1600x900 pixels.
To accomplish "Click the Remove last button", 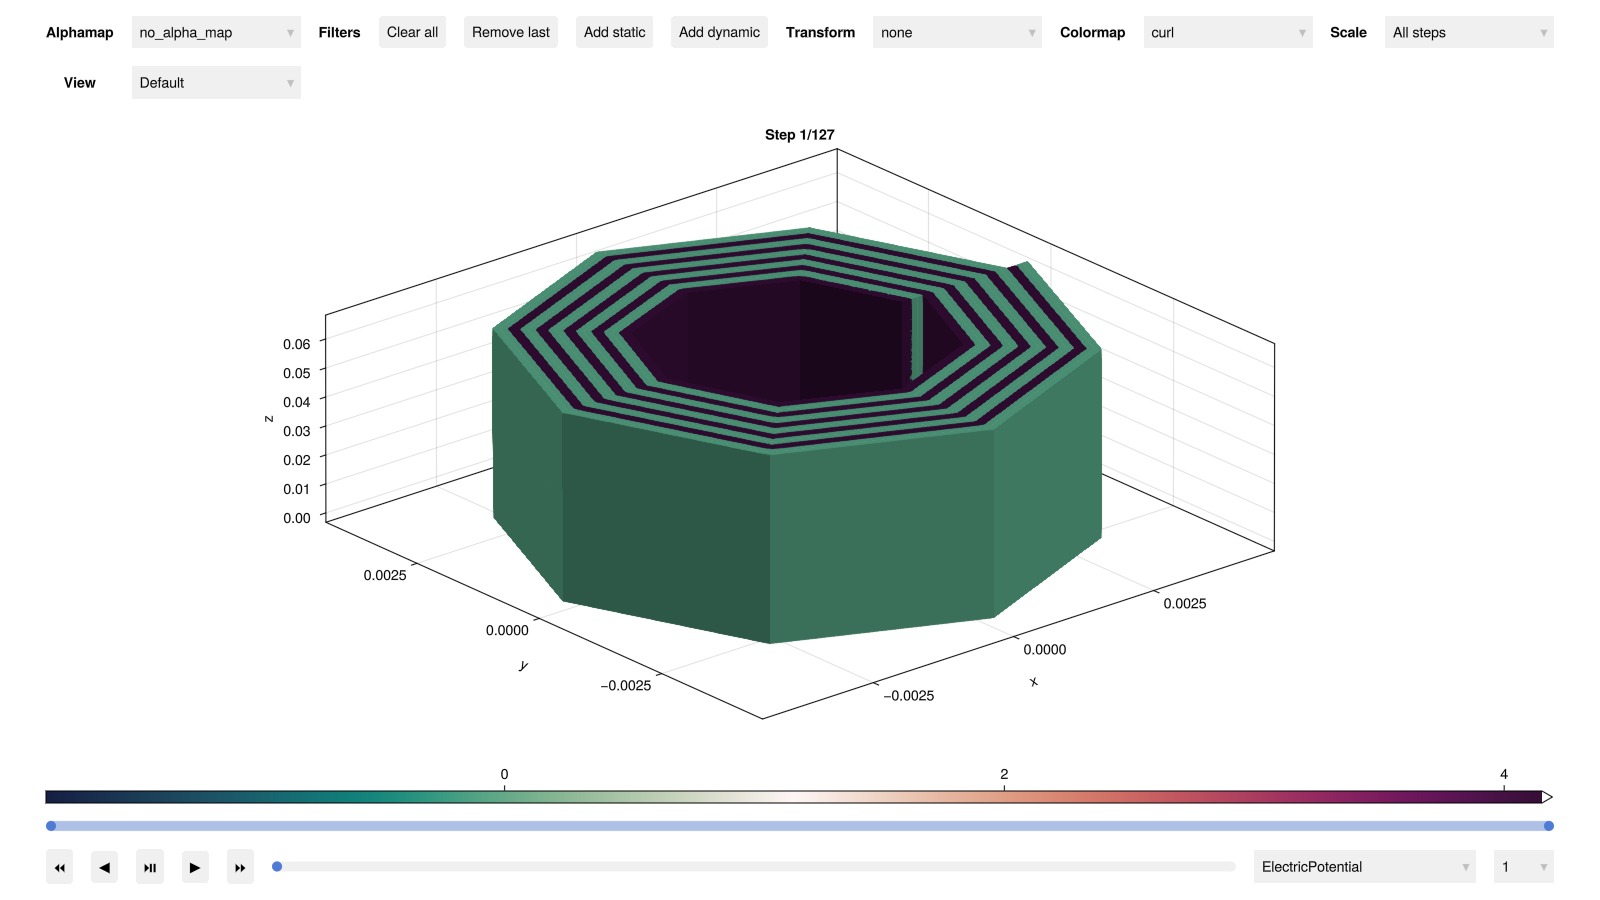I will point(510,33).
